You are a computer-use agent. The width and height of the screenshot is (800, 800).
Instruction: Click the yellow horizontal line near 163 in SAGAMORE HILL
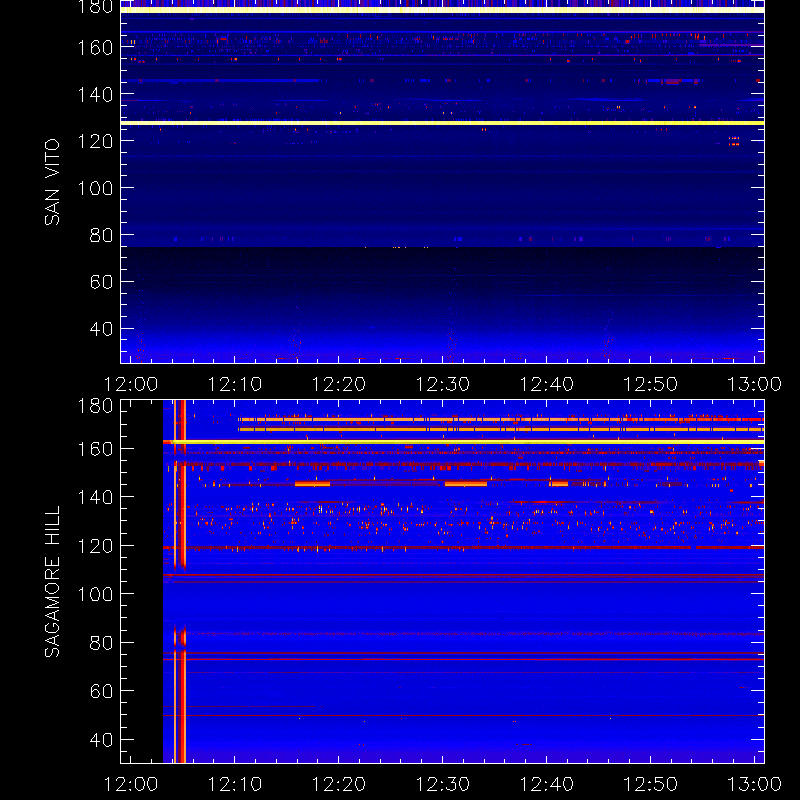point(463,441)
